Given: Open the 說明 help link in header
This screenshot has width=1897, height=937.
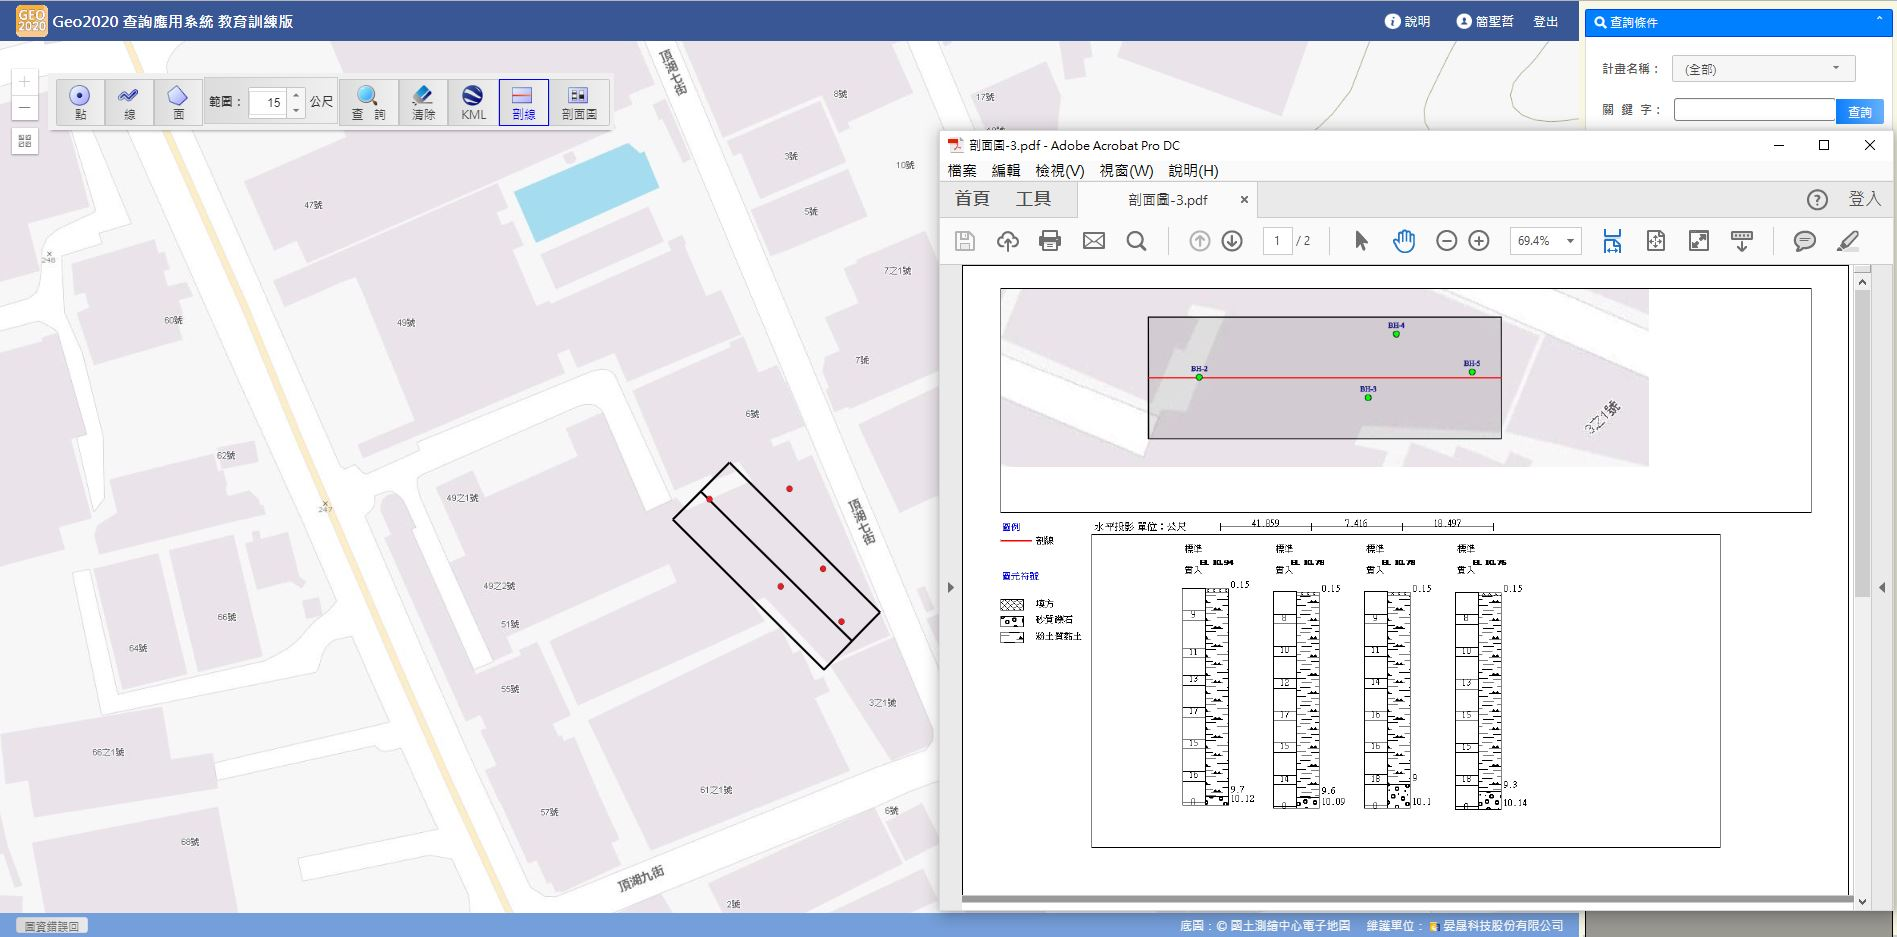Looking at the screenshot, I should [x=1407, y=21].
